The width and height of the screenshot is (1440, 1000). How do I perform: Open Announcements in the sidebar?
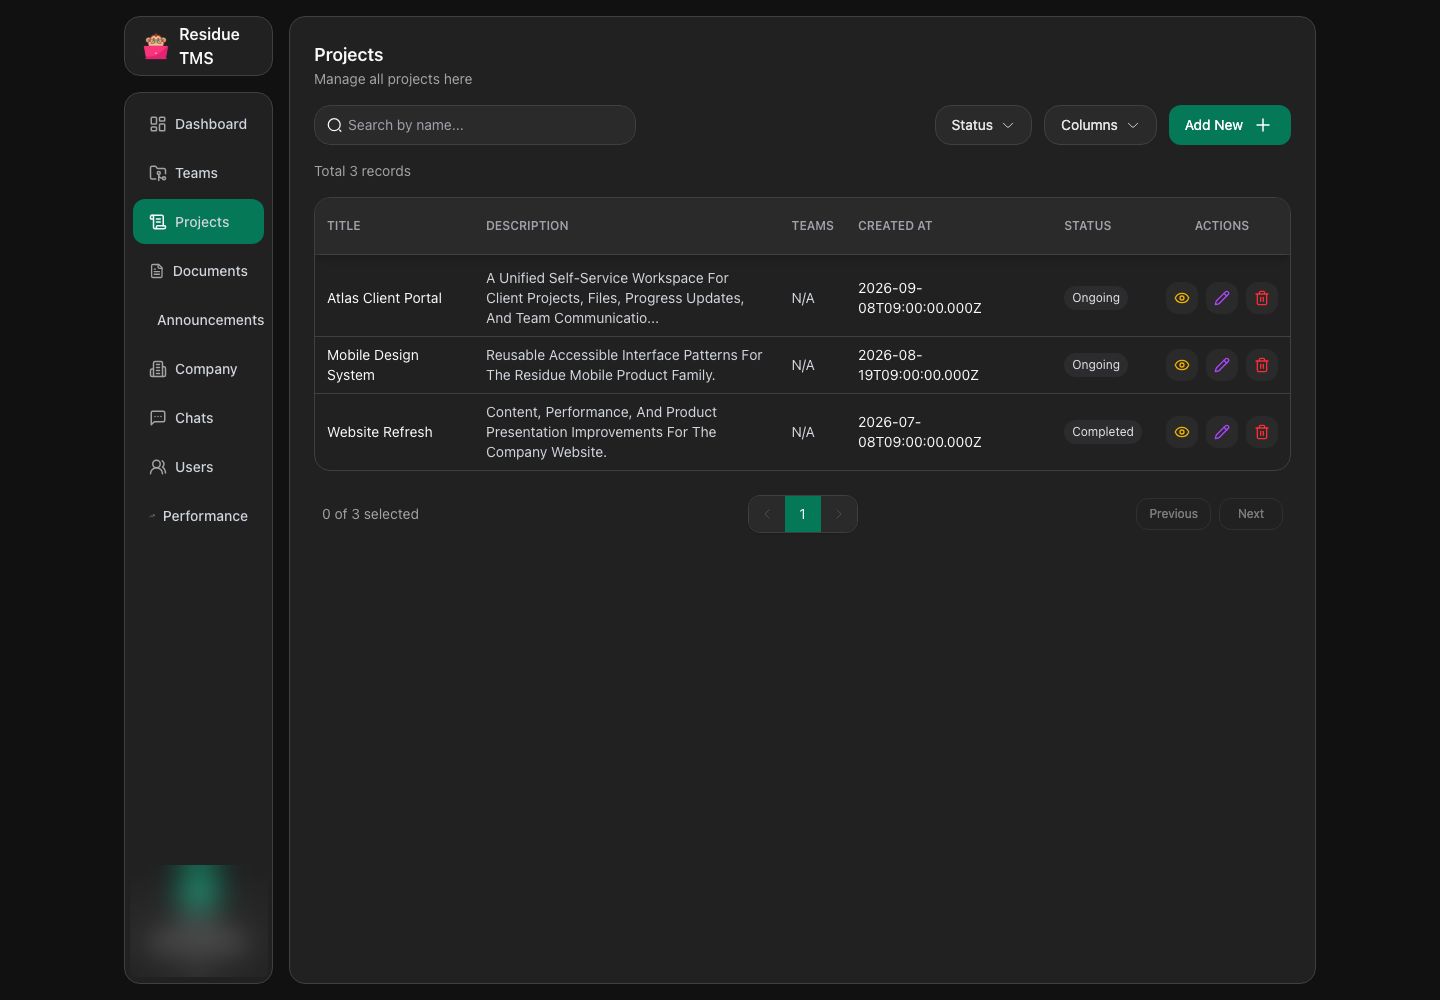pos(198,320)
